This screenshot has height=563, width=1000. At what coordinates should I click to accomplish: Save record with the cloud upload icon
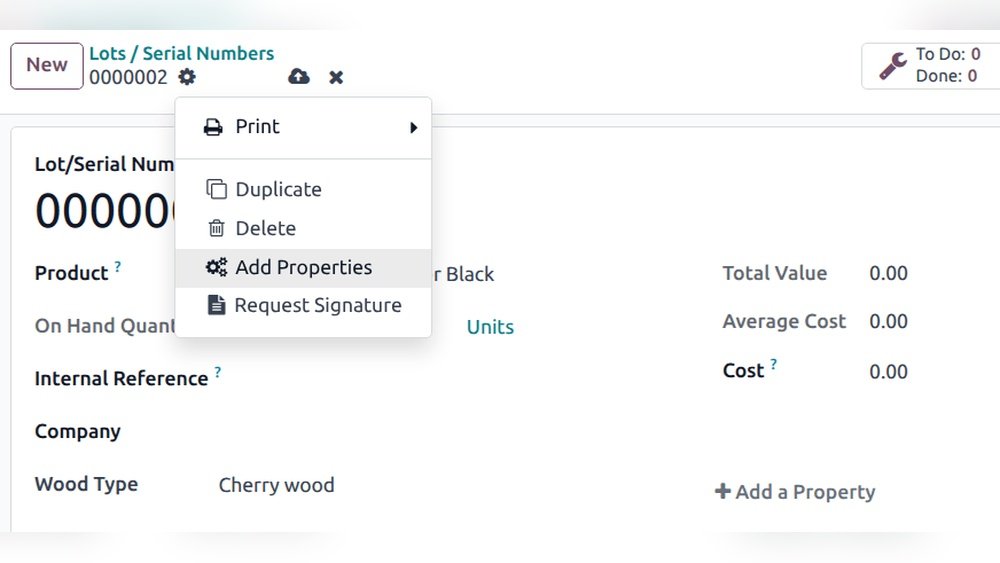(x=298, y=77)
